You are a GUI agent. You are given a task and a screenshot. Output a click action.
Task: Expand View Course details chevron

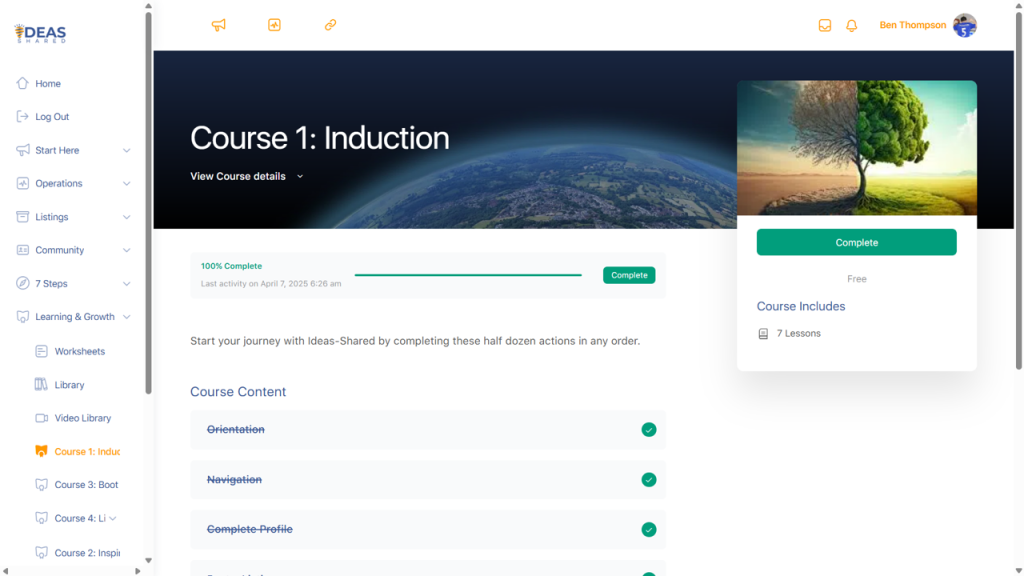pyautogui.click(x=300, y=176)
